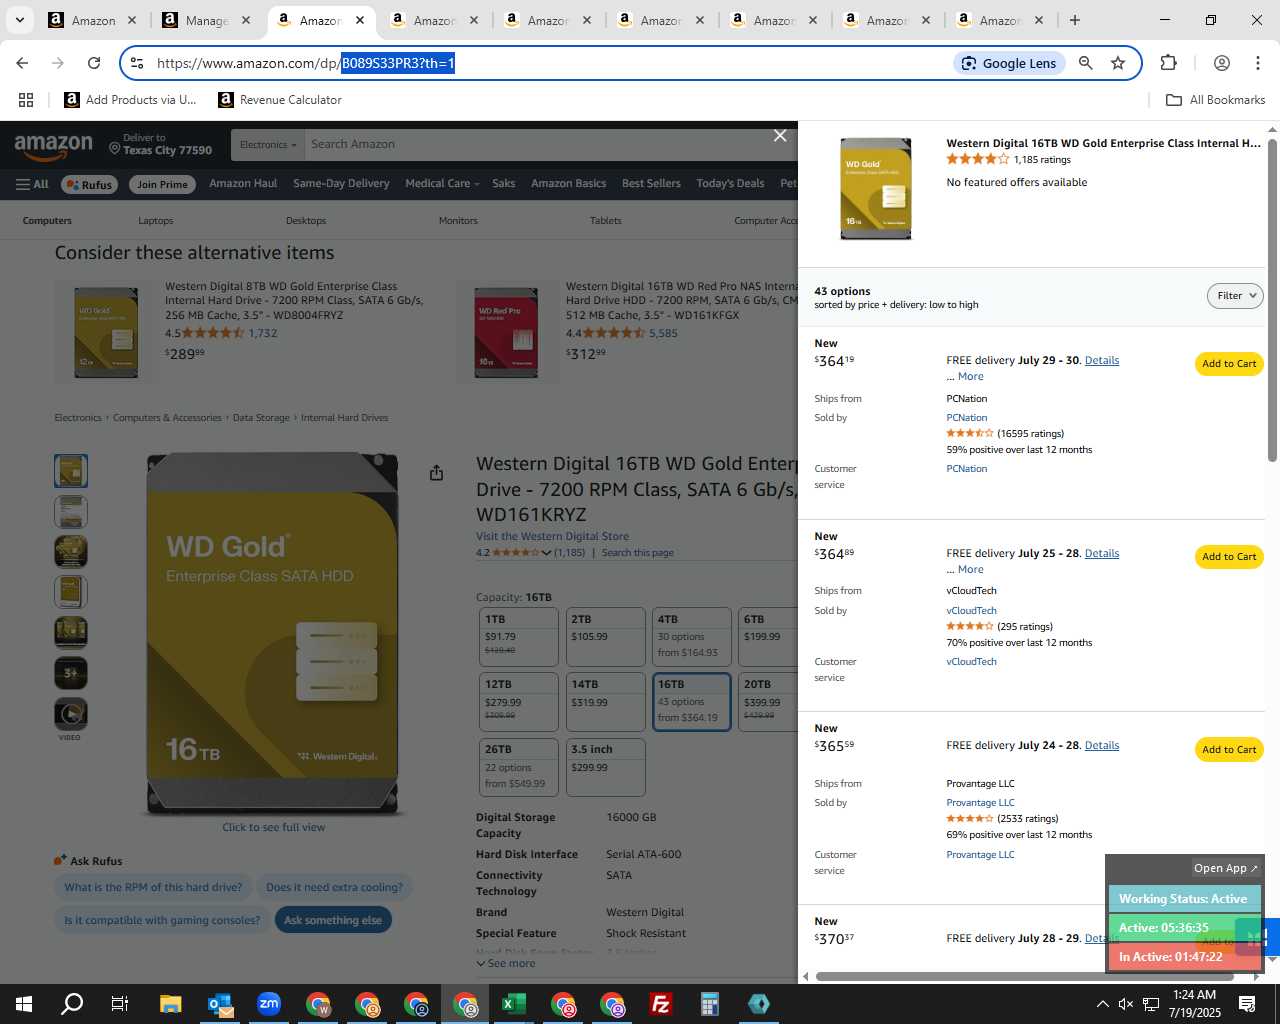Open the Windows Start menu

click(24, 1004)
